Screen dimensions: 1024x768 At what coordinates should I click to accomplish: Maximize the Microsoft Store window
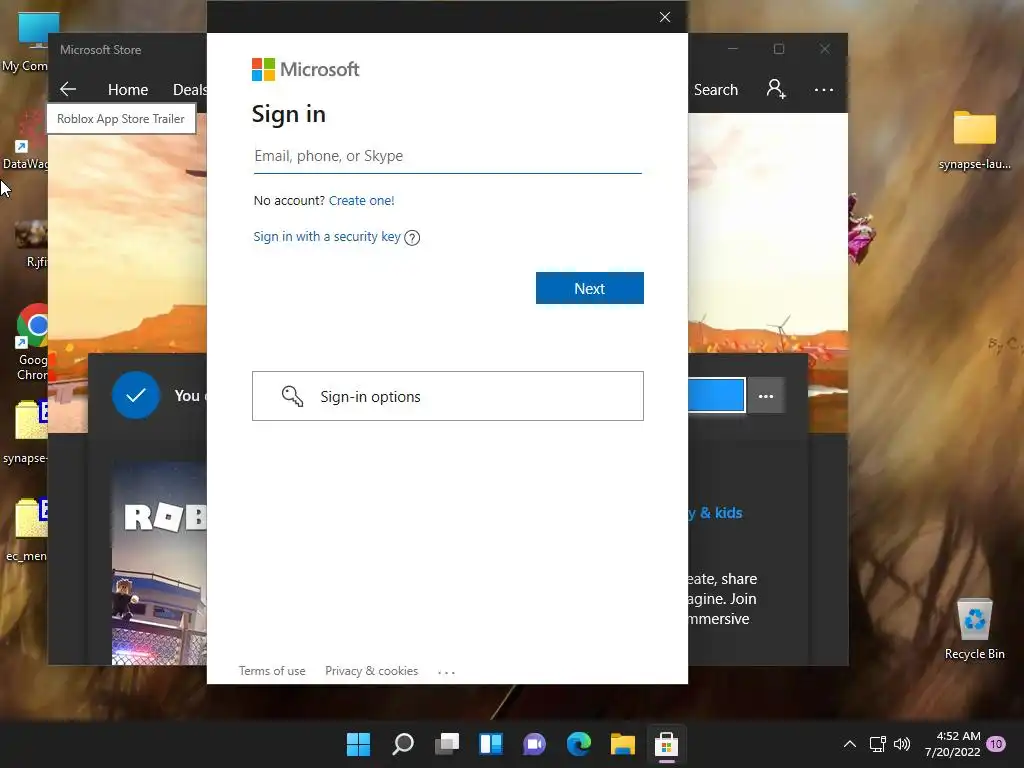pyautogui.click(x=778, y=49)
